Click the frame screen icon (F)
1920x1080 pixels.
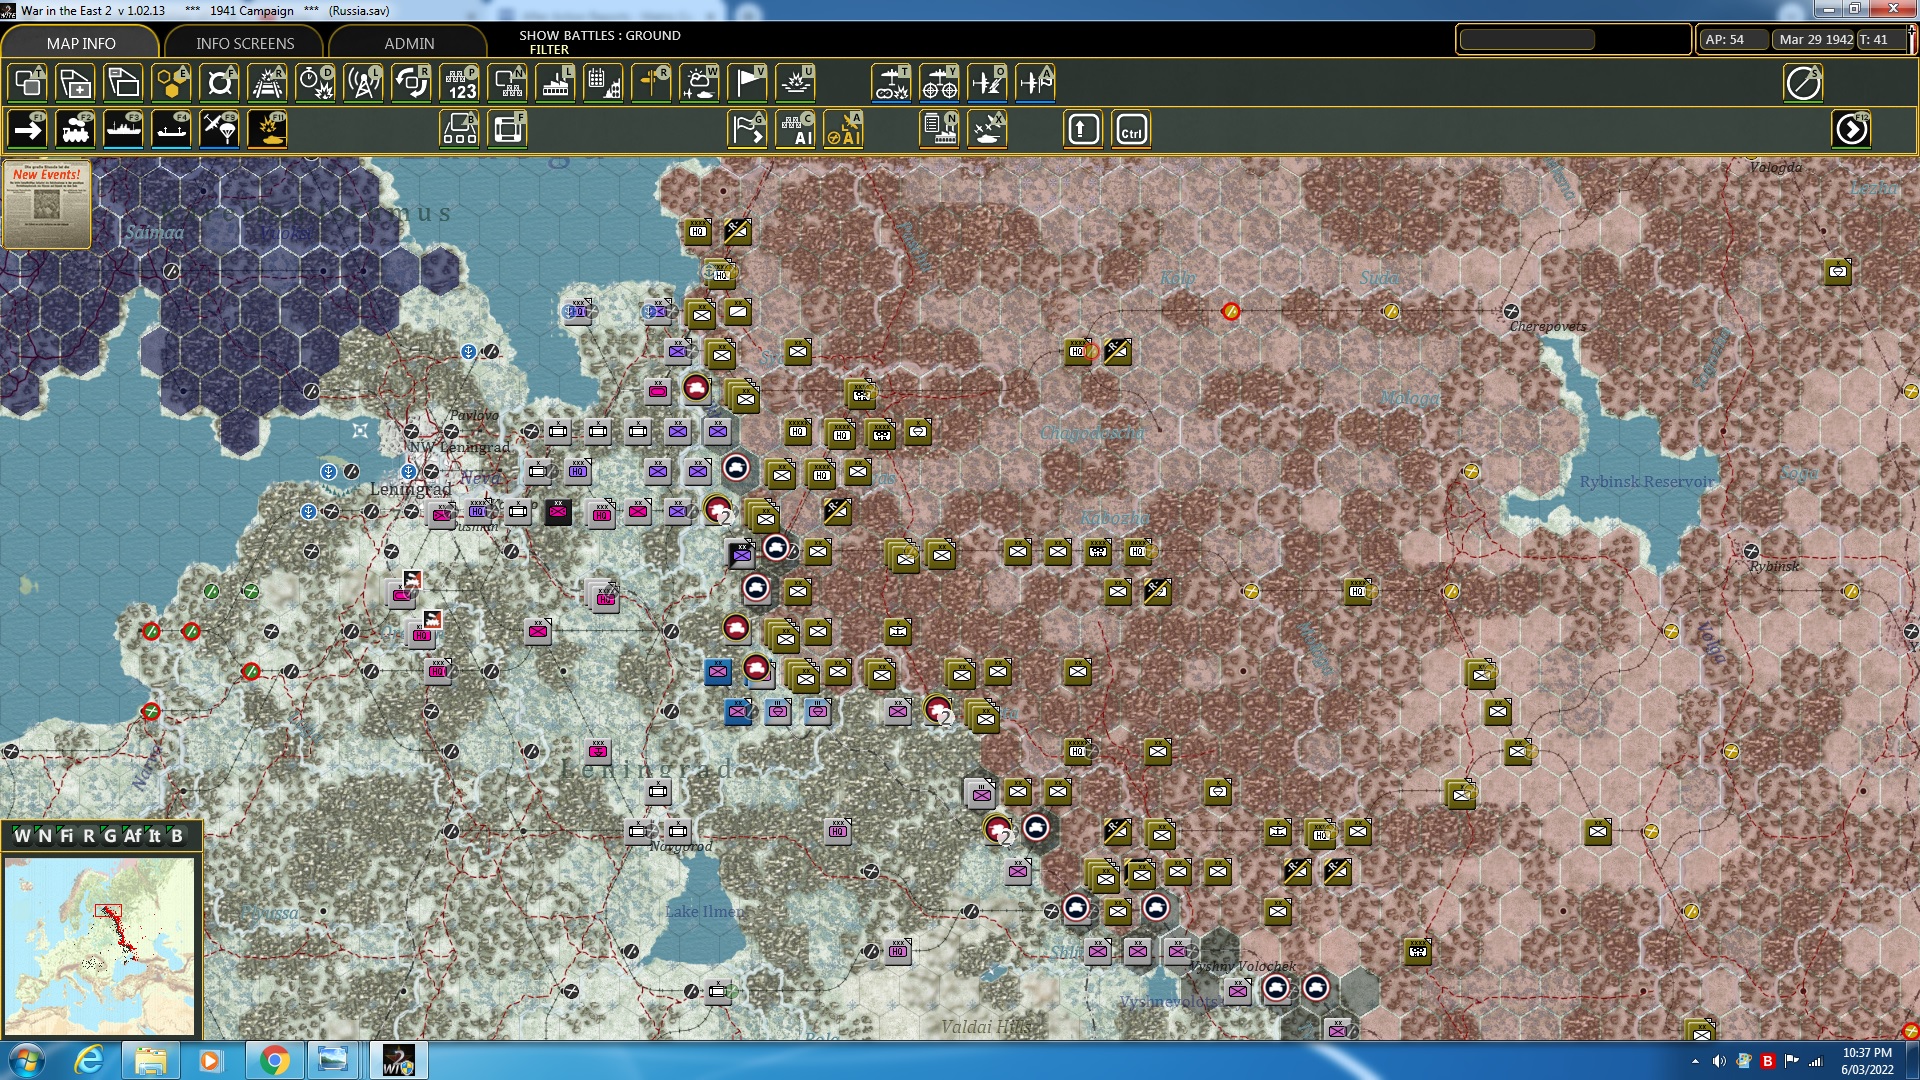pyautogui.click(x=507, y=130)
